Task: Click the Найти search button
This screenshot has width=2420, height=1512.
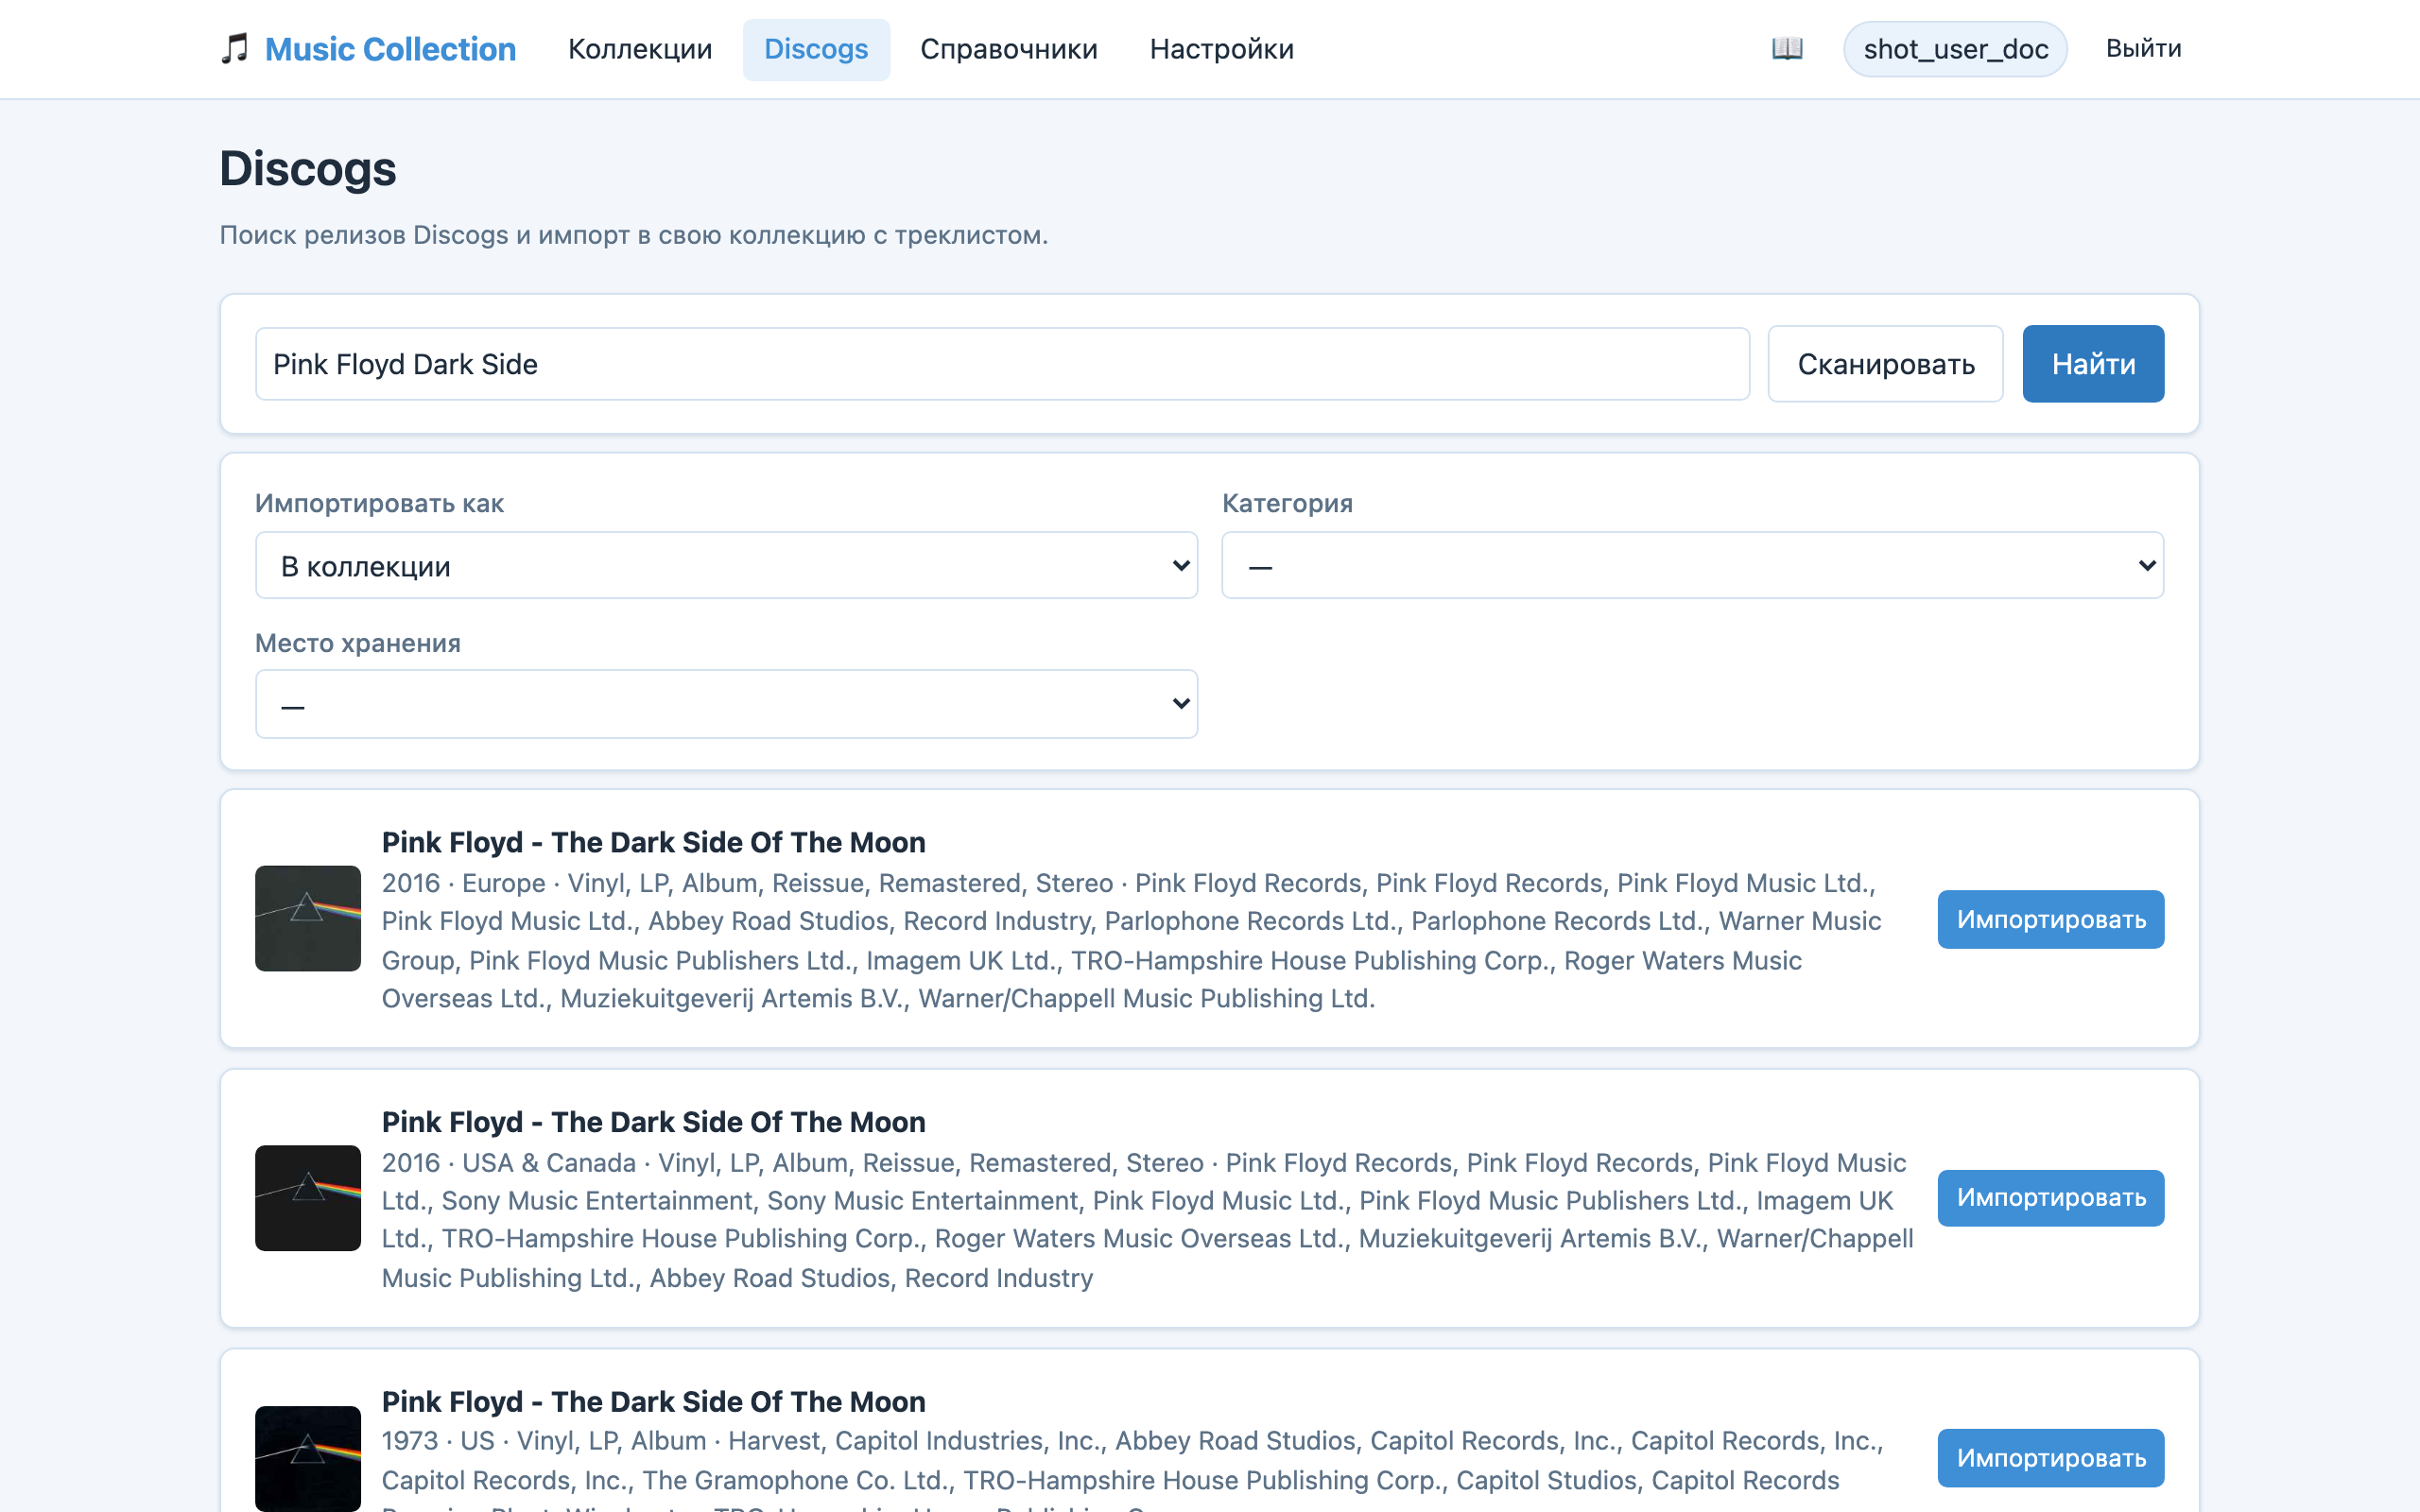Action: [x=2093, y=364]
